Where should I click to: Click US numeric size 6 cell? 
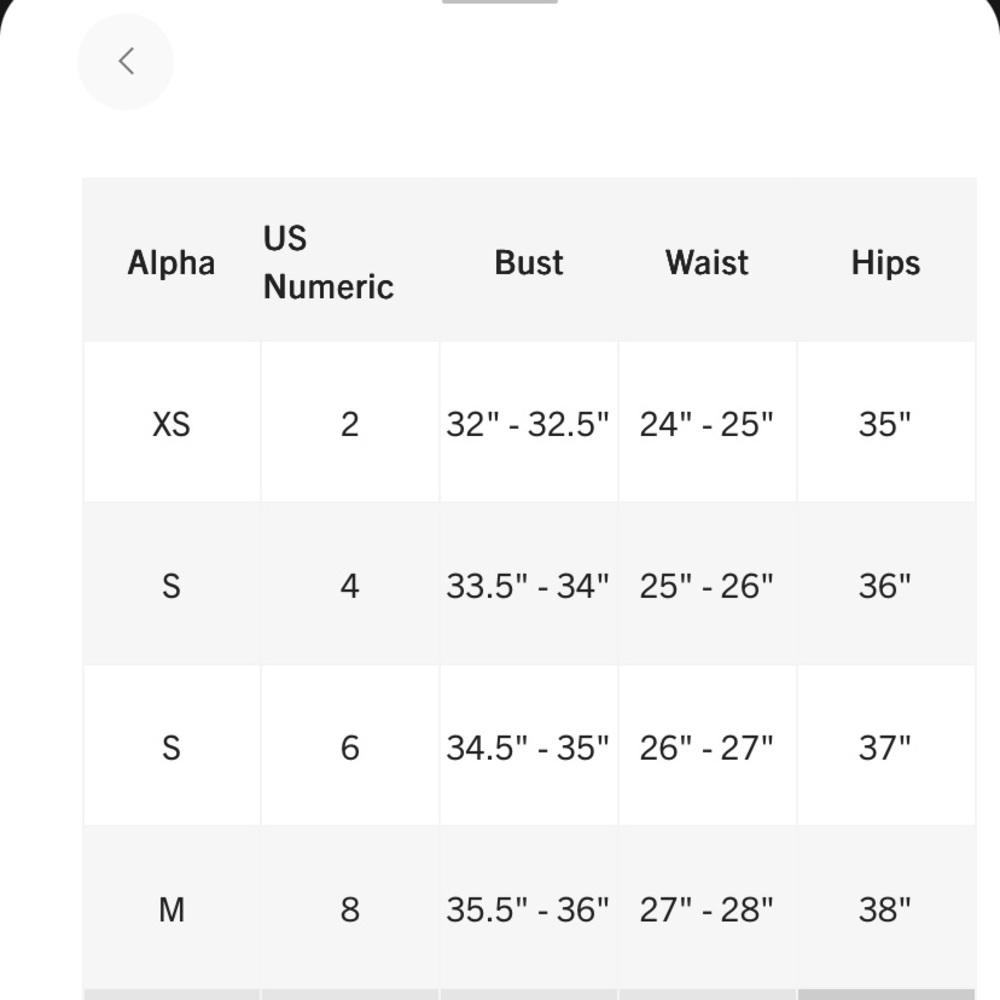pos(349,747)
